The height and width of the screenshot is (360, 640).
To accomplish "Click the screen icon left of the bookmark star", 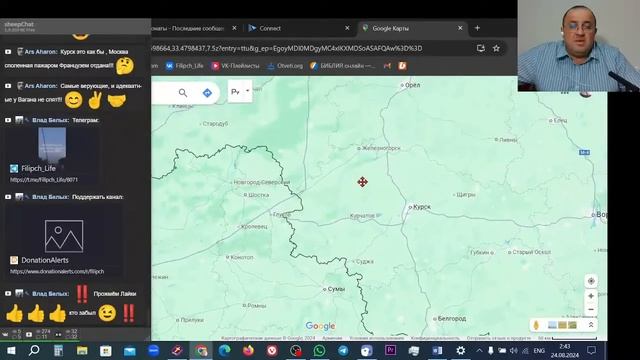I will [x=481, y=49].
